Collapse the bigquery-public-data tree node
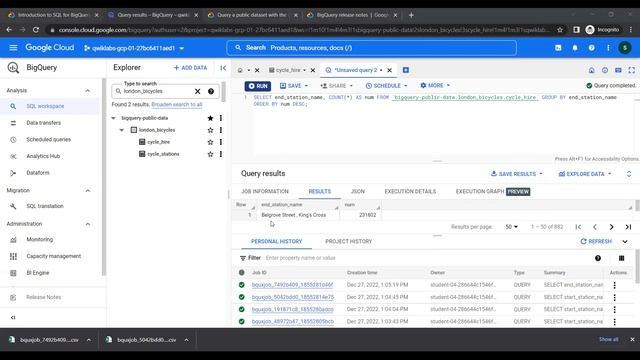640x360 pixels. click(113, 118)
